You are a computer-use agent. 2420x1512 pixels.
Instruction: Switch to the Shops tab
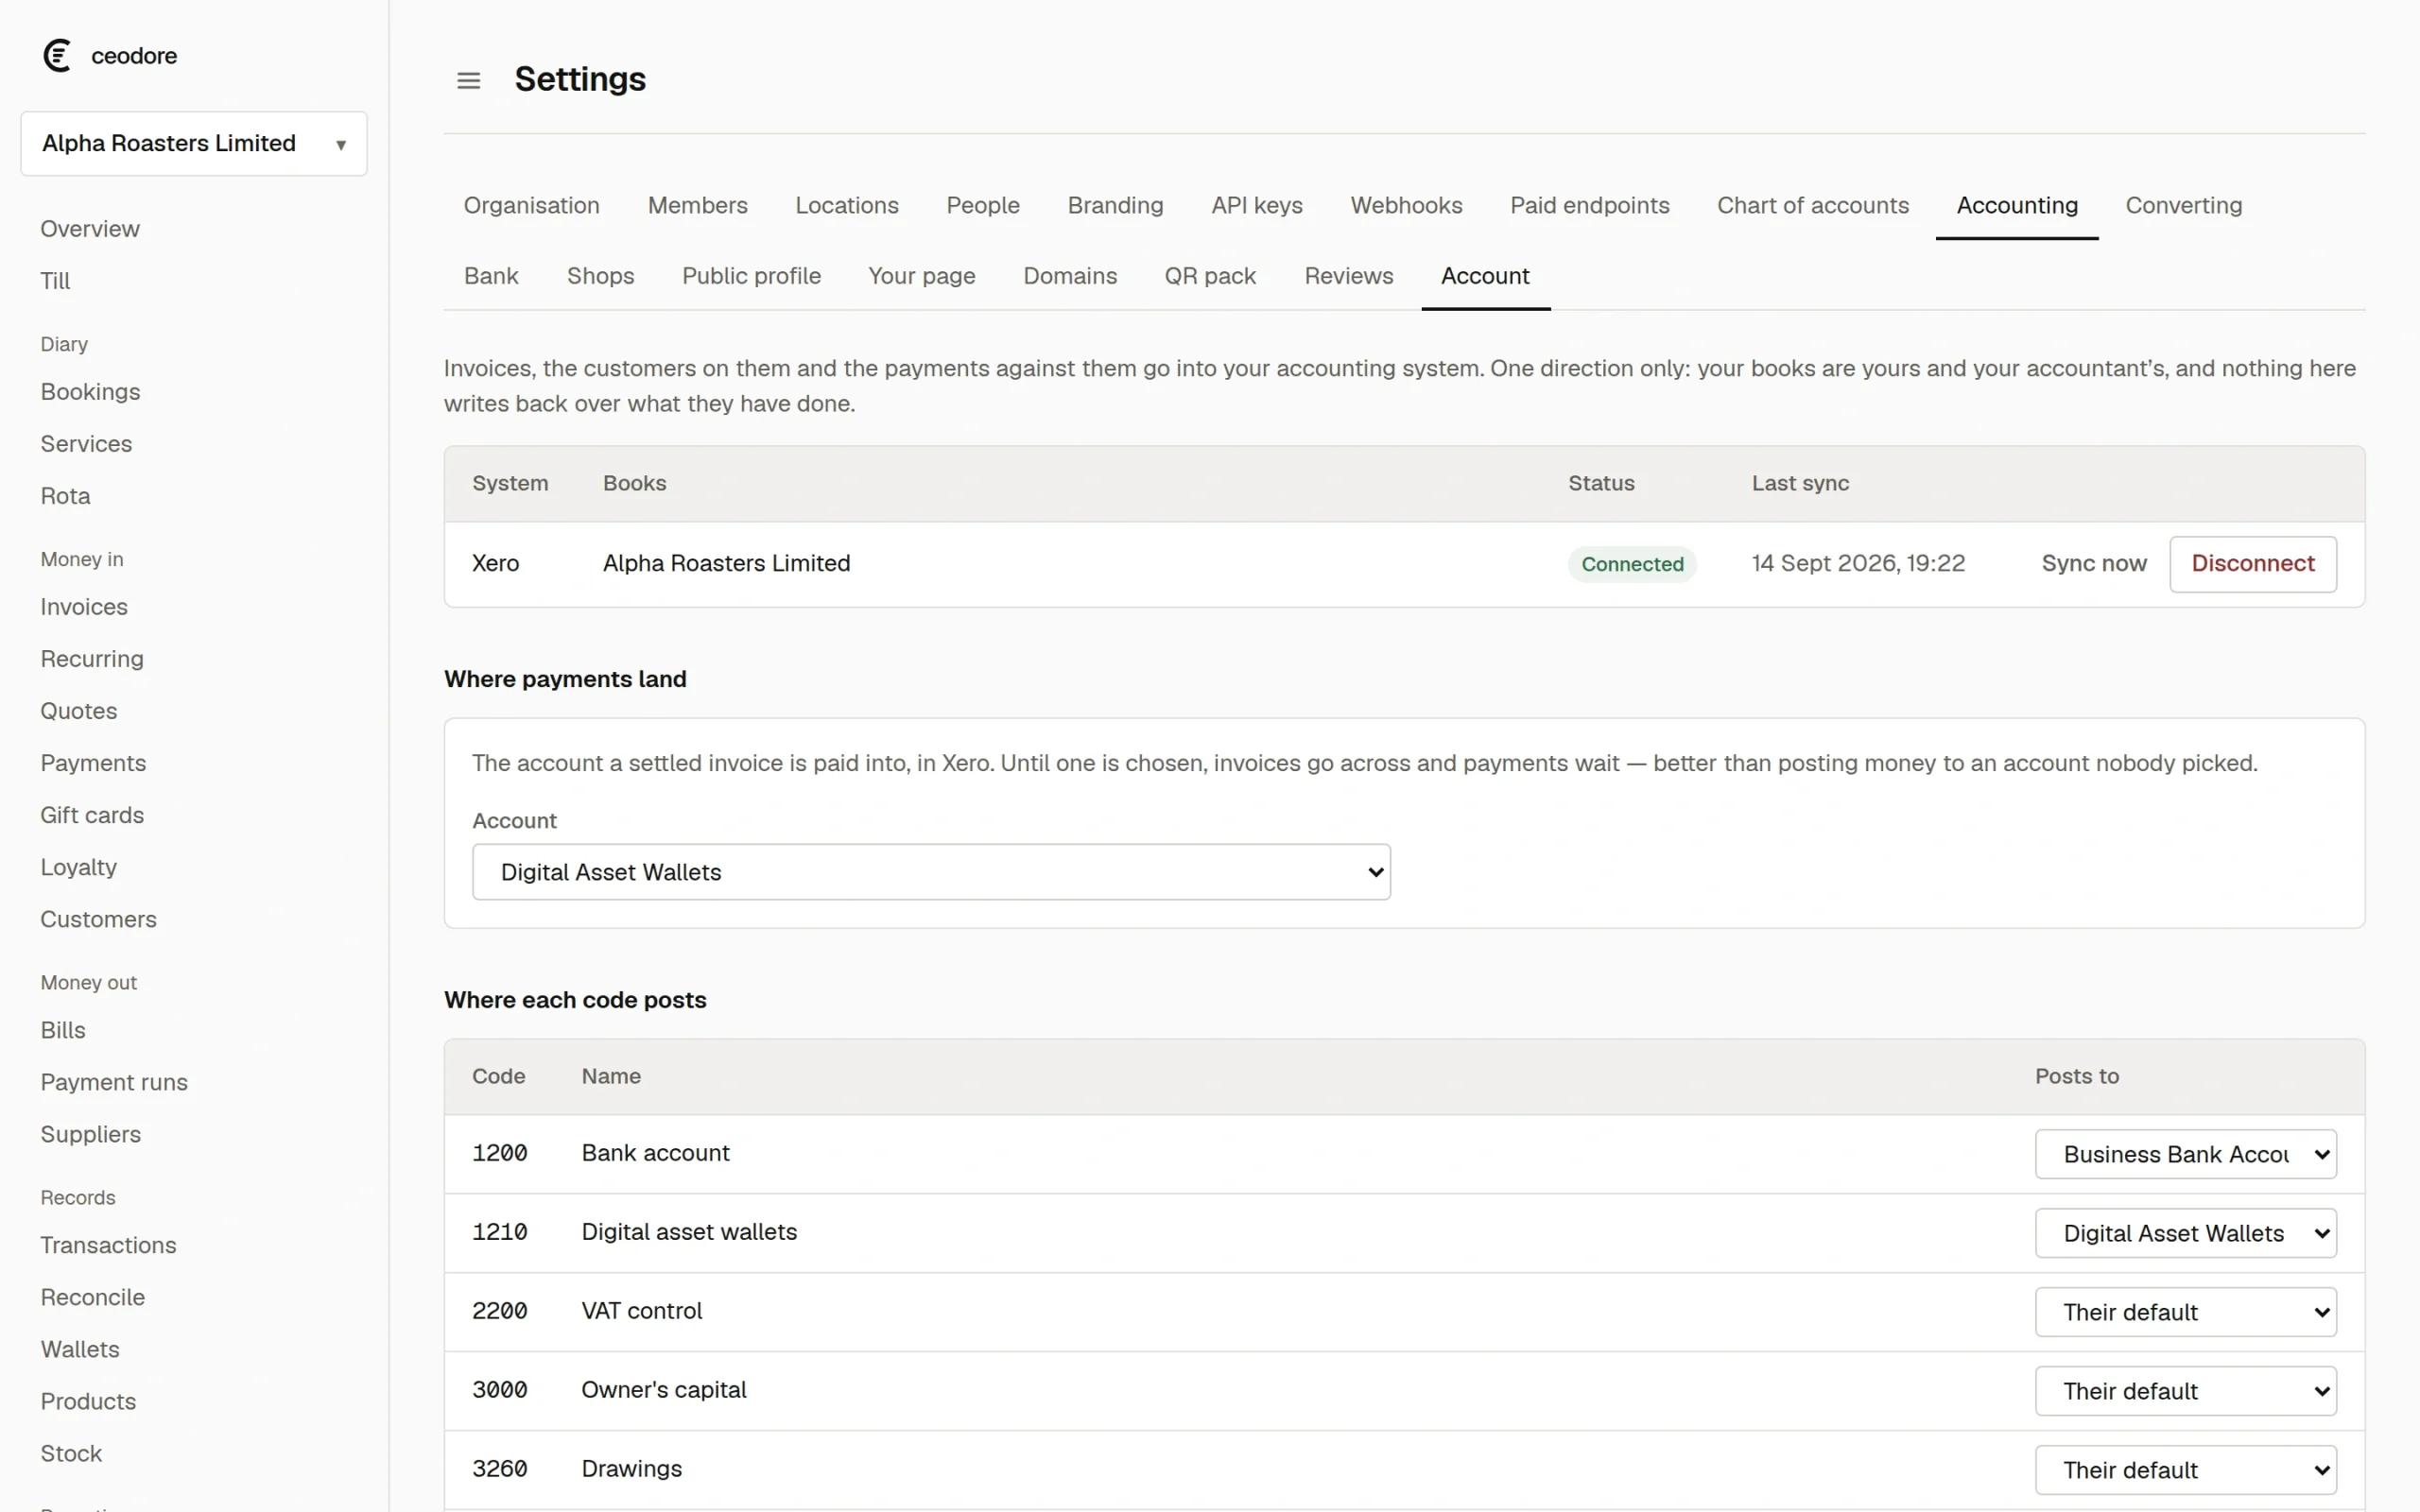[x=600, y=276]
